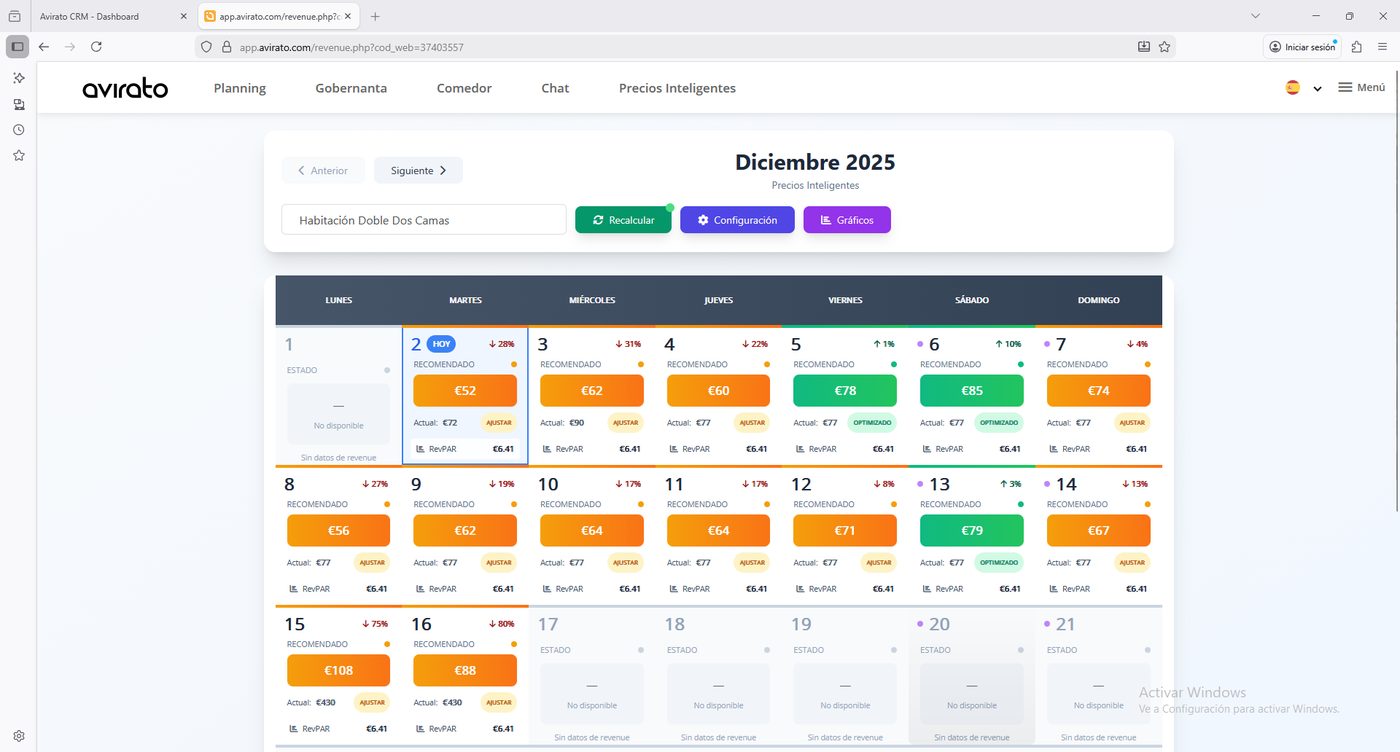Open the sidebar AI sparkle icon

click(18, 78)
